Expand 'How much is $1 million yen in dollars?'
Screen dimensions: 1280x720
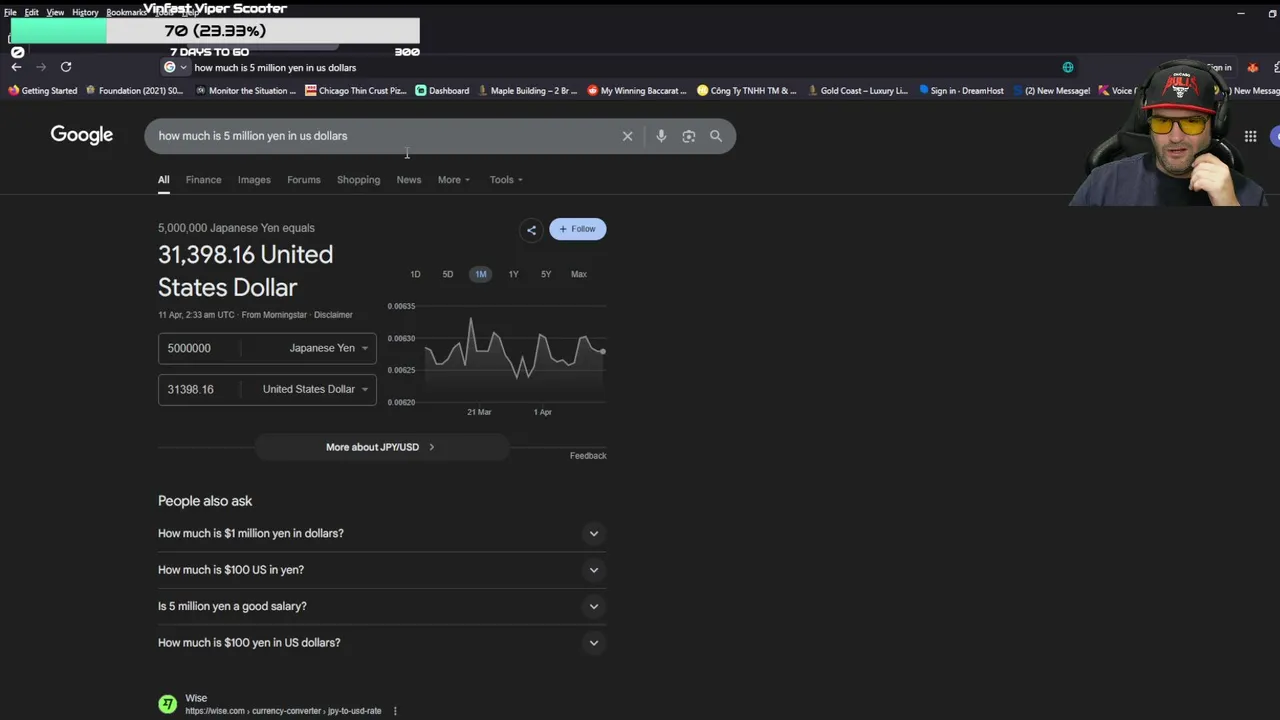click(382, 533)
